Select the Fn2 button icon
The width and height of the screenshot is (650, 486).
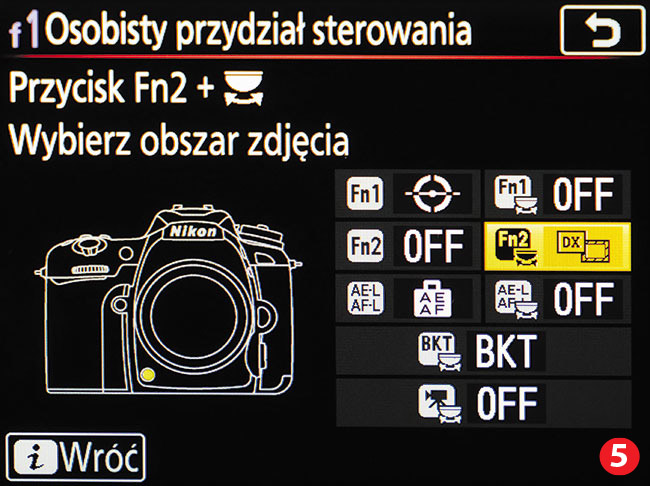(365, 246)
